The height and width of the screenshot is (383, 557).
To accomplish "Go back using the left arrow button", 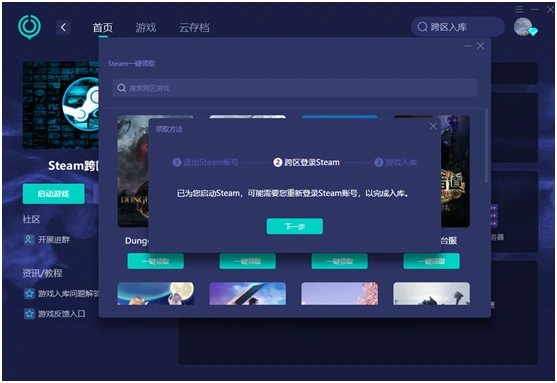I will 63,27.
